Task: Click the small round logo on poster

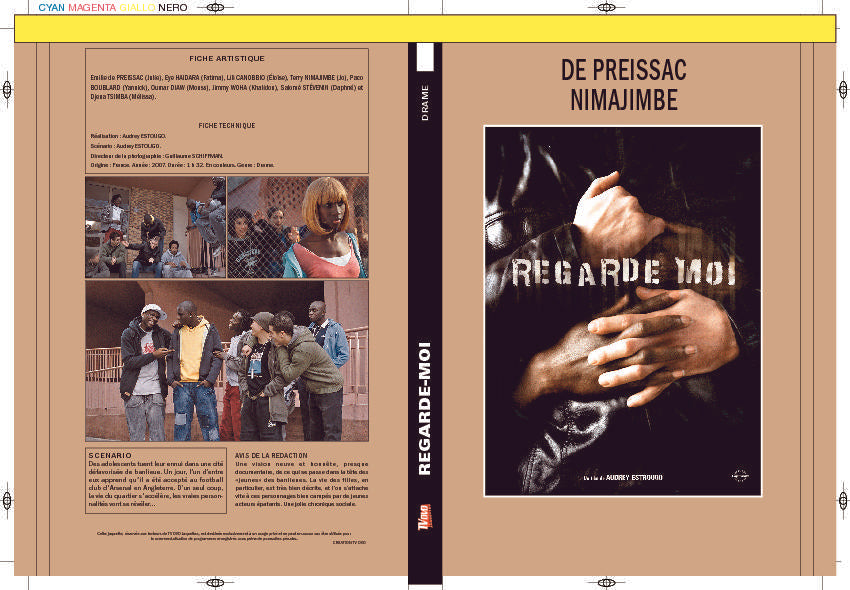Action: (x=740, y=475)
